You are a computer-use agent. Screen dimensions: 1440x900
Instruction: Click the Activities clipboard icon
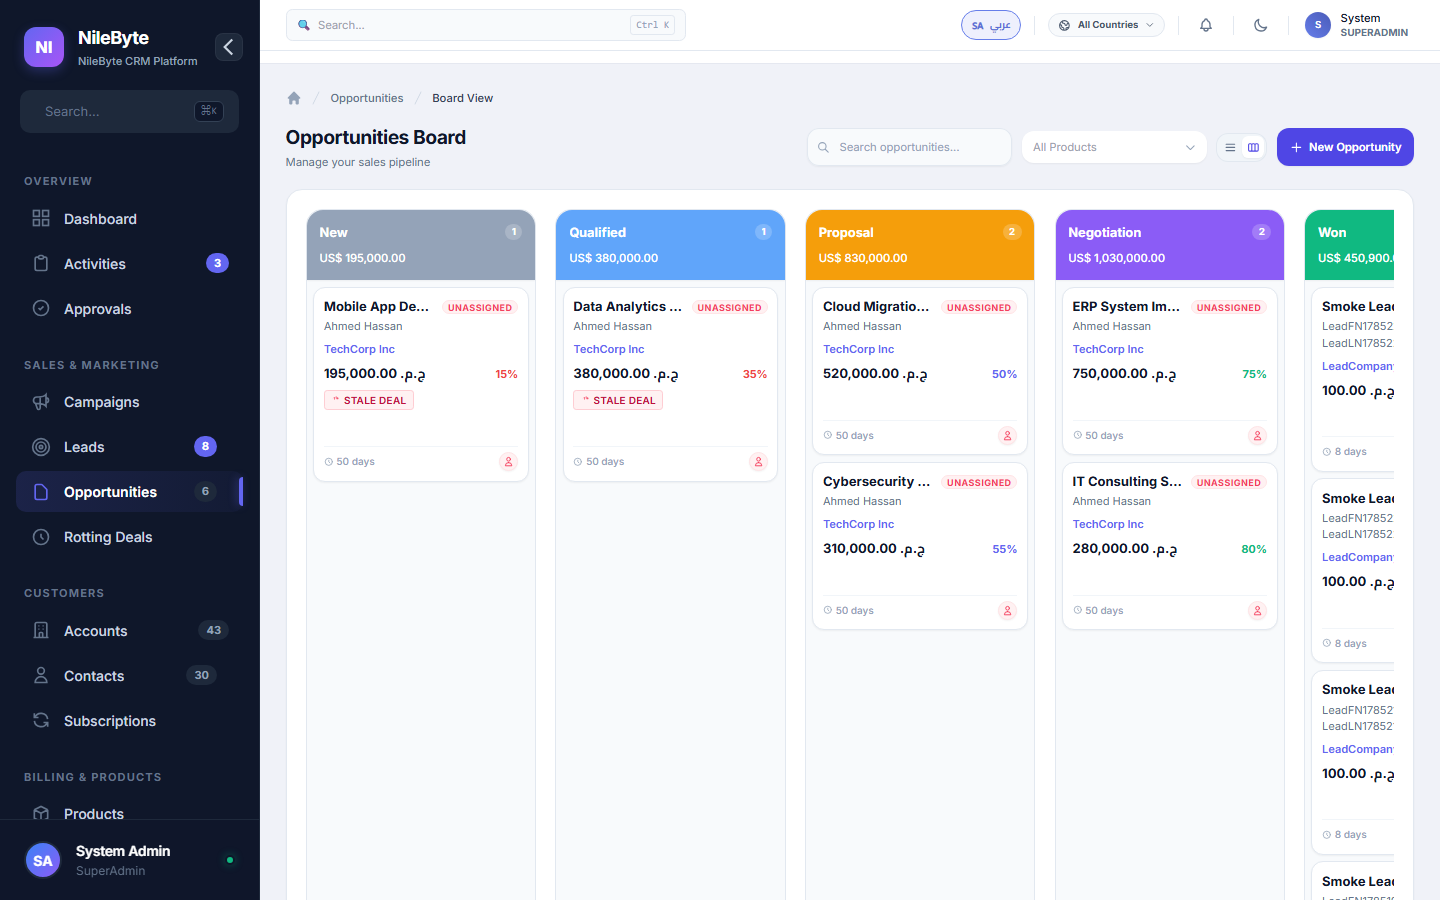click(x=41, y=263)
